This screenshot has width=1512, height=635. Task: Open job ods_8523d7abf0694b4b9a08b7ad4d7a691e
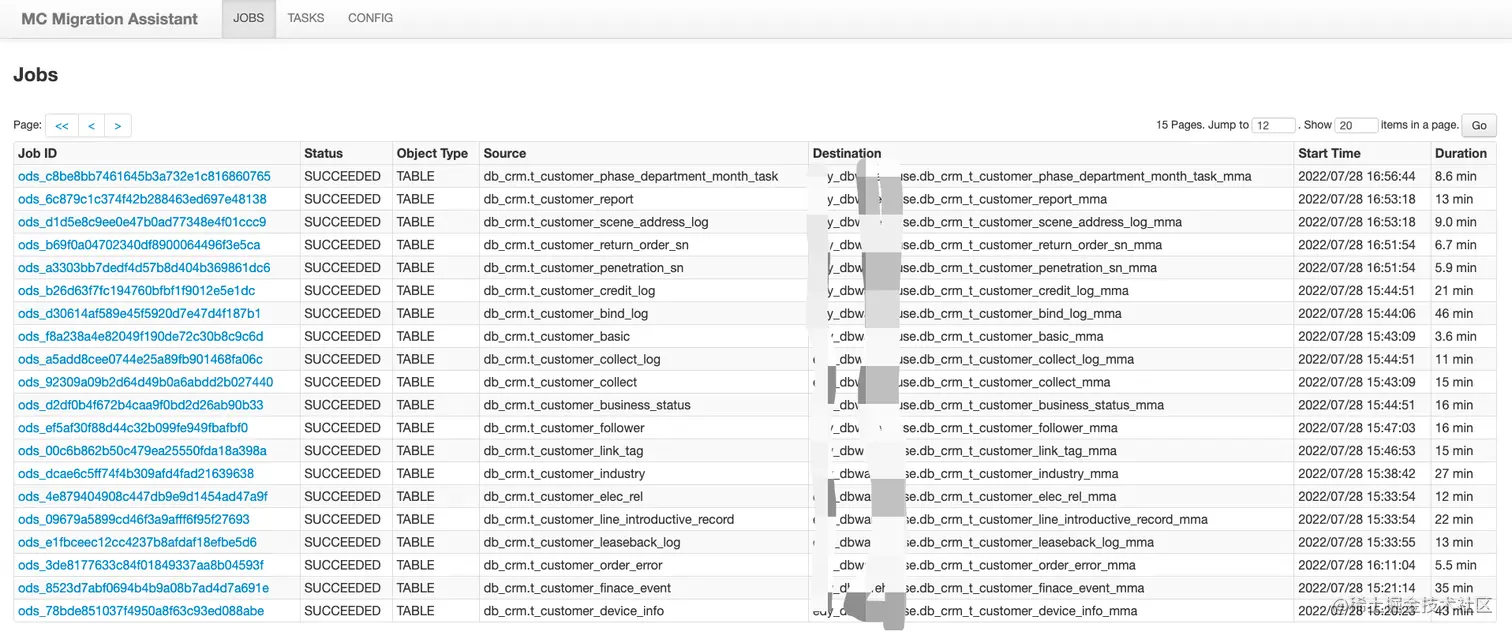pos(143,590)
